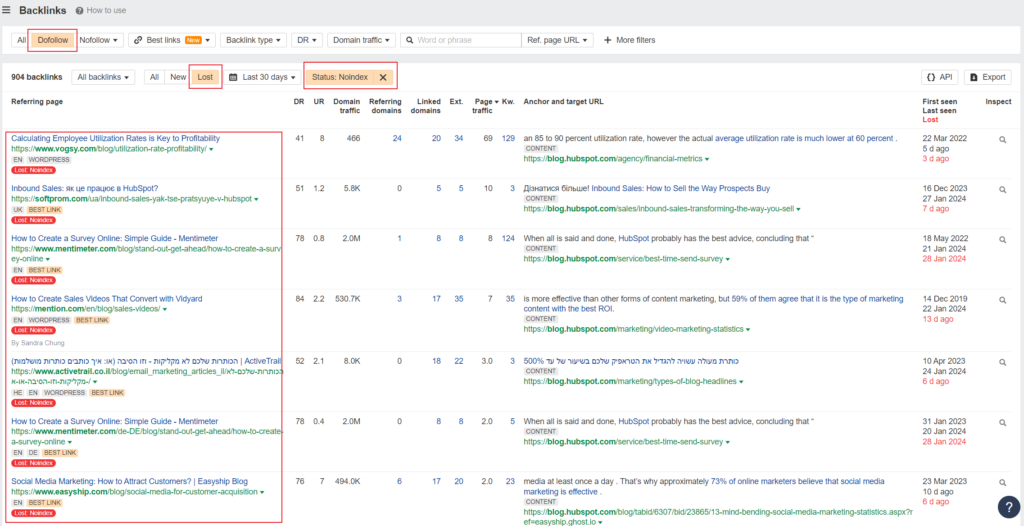
Task: Click Ext. value 34 in vogsy row
Action: (459, 139)
